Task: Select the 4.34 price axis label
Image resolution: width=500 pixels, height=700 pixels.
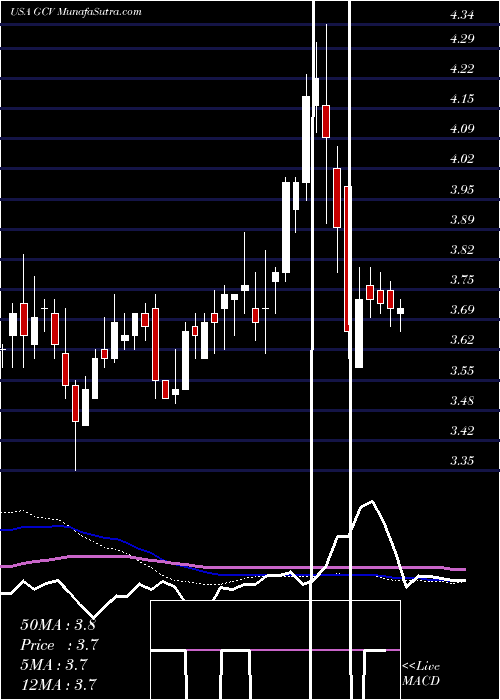Action: tap(462, 15)
